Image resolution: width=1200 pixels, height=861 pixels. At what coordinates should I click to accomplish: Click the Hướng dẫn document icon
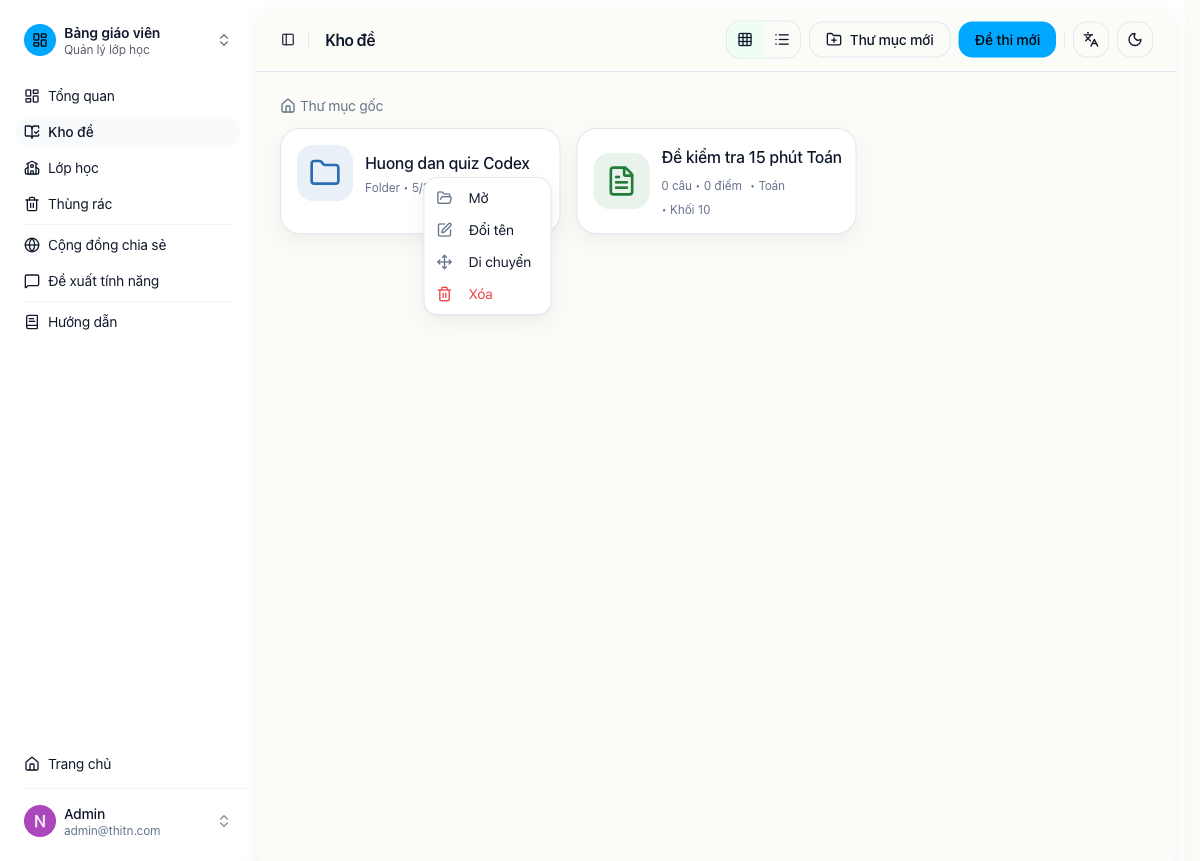tap(32, 322)
